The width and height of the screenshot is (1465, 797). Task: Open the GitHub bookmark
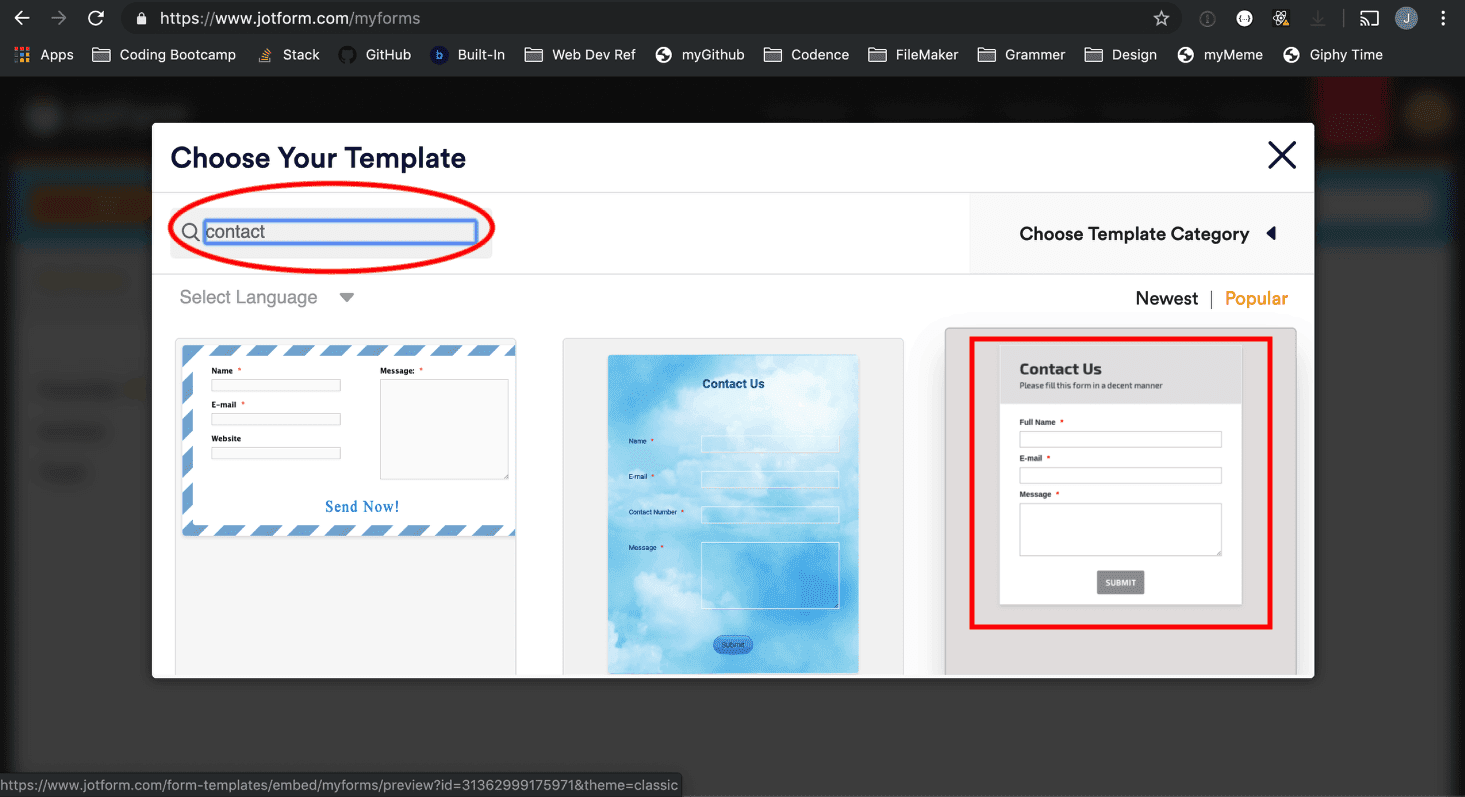click(x=375, y=54)
